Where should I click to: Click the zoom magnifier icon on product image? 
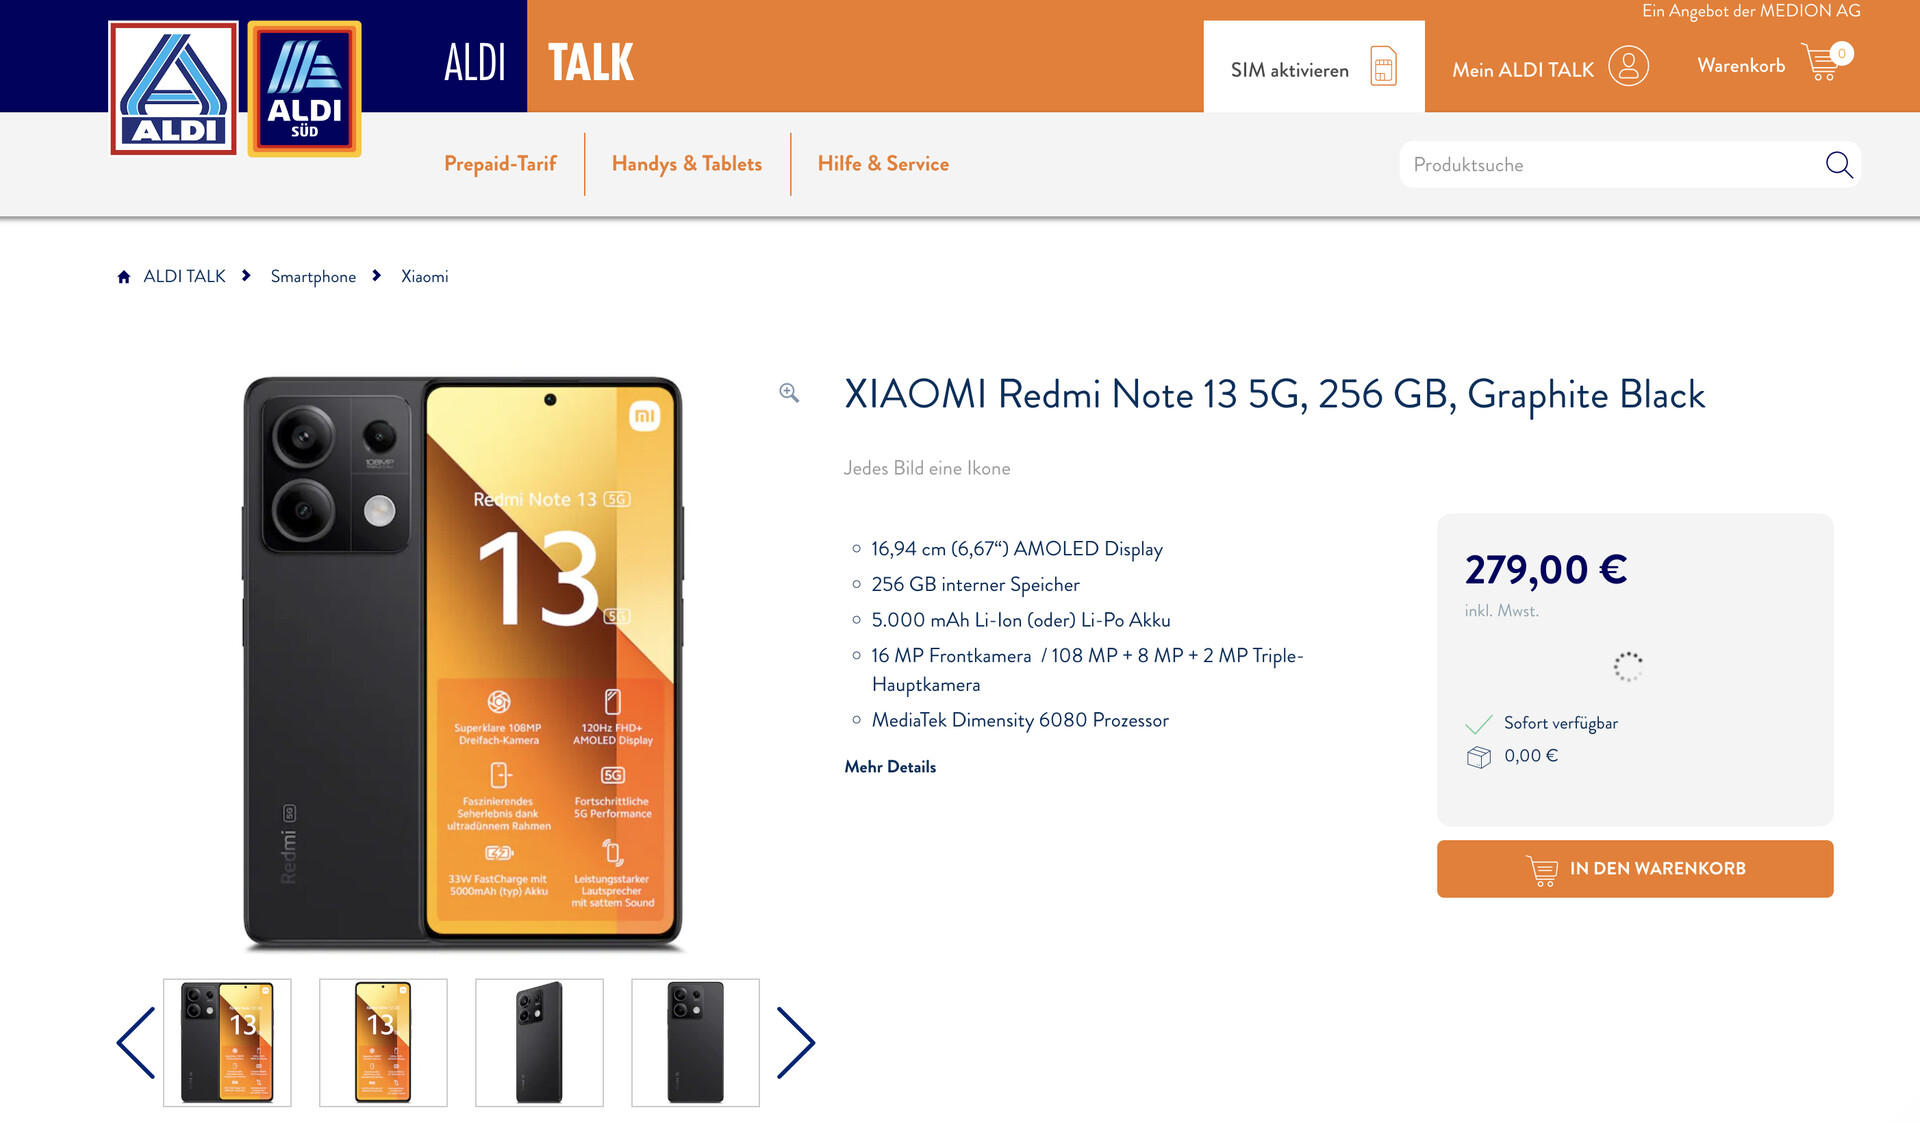click(x=790, y=394)
